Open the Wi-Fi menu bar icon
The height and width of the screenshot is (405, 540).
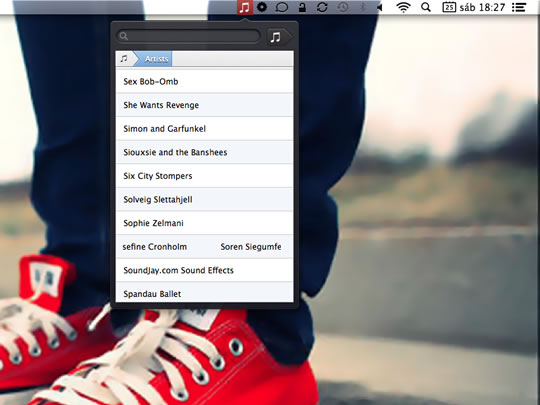(x=403, y=7)
